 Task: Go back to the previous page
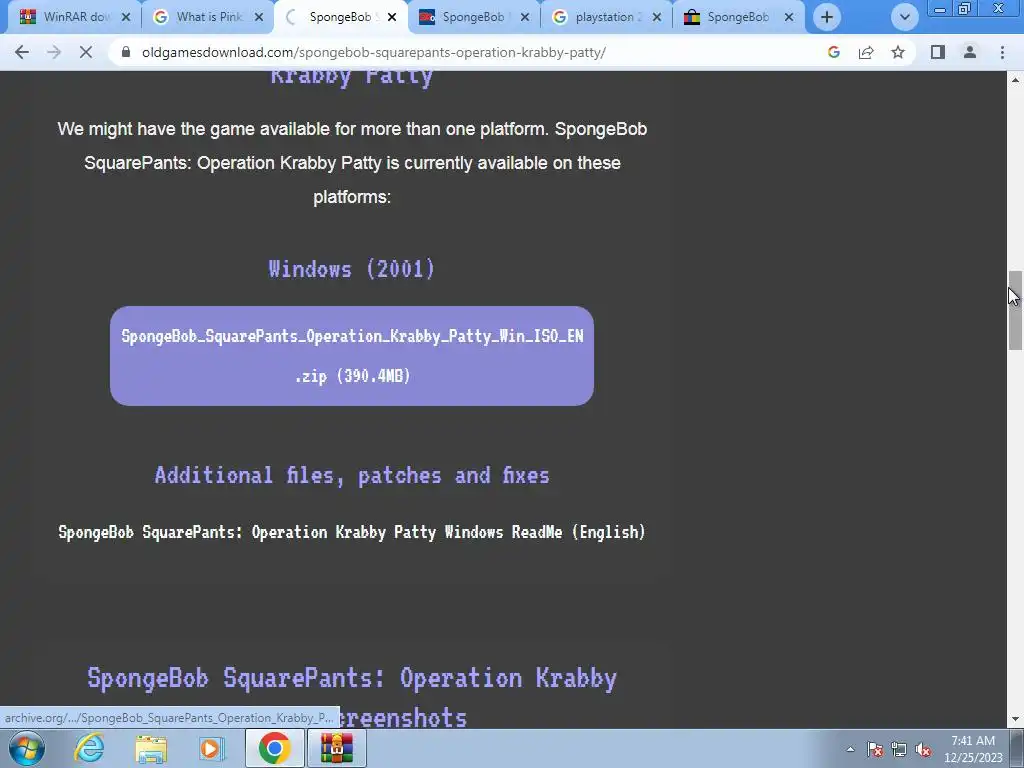point(22,52)
